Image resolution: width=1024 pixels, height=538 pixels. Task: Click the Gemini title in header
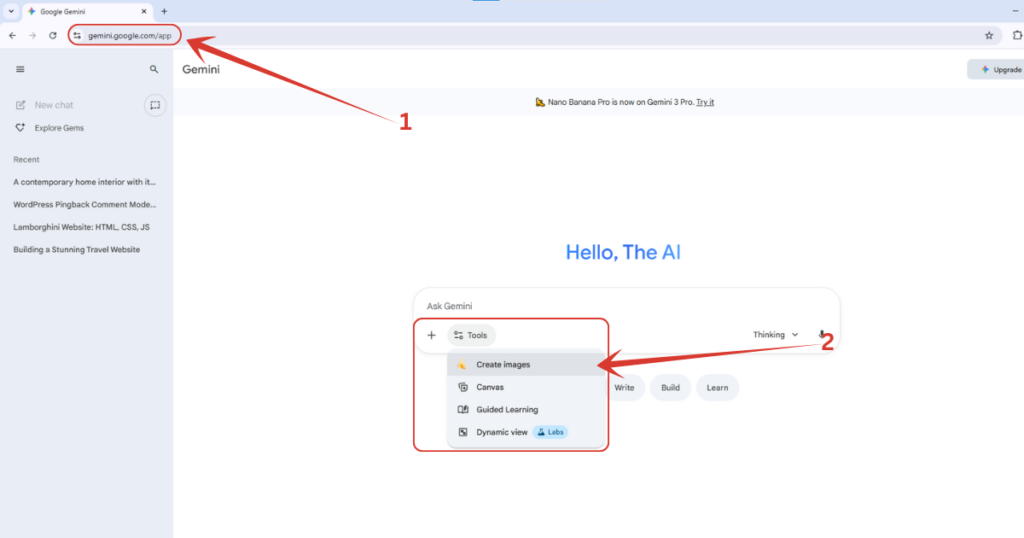[x=201, y=69]
